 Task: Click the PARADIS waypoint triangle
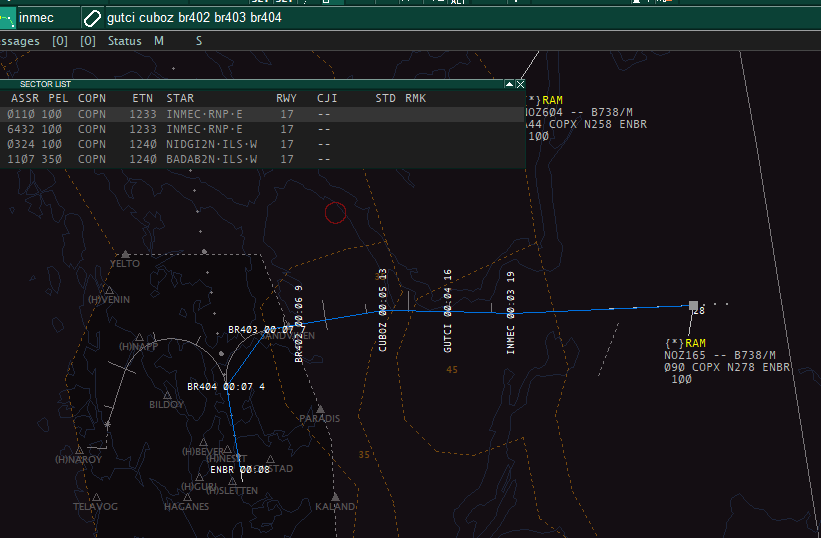coord(319,408)
